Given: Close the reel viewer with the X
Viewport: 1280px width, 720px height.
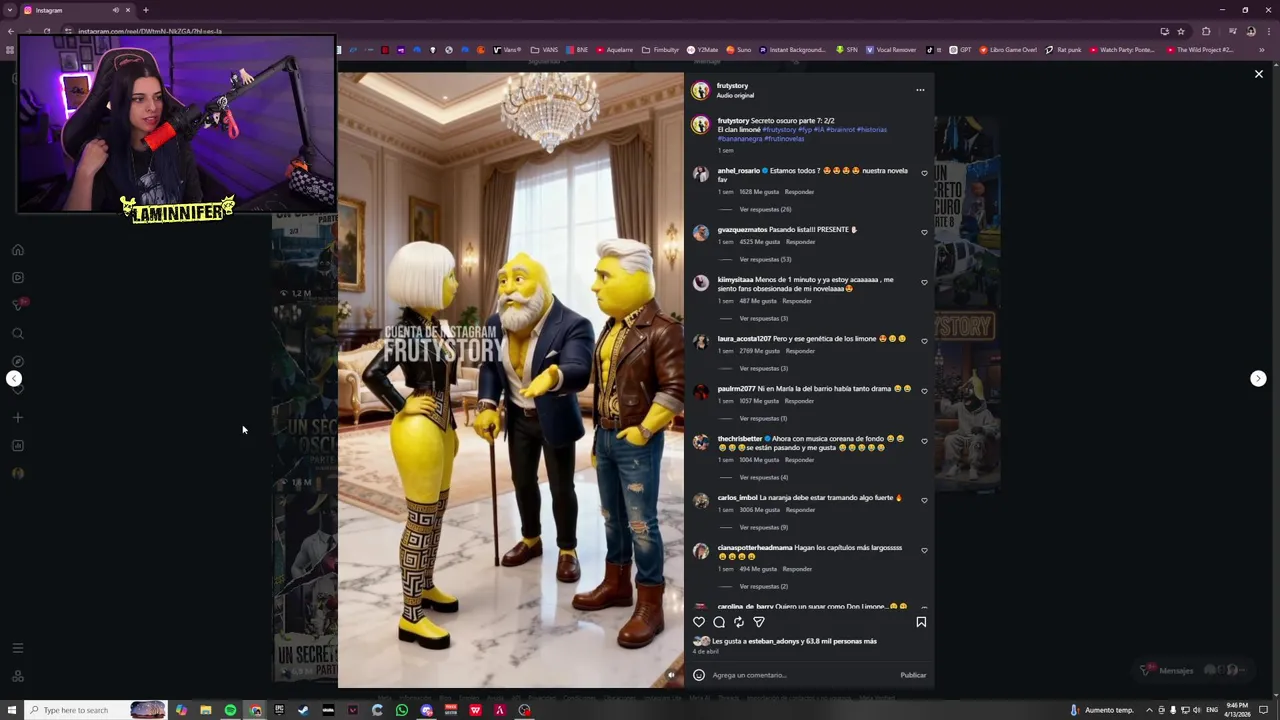Looking at the screenshot, I should point(1259,74).
